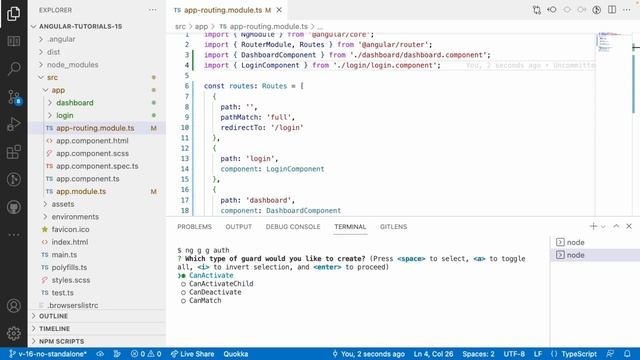
Task: Switch to the Debug Console tab
Action: (x=293, y=227)
